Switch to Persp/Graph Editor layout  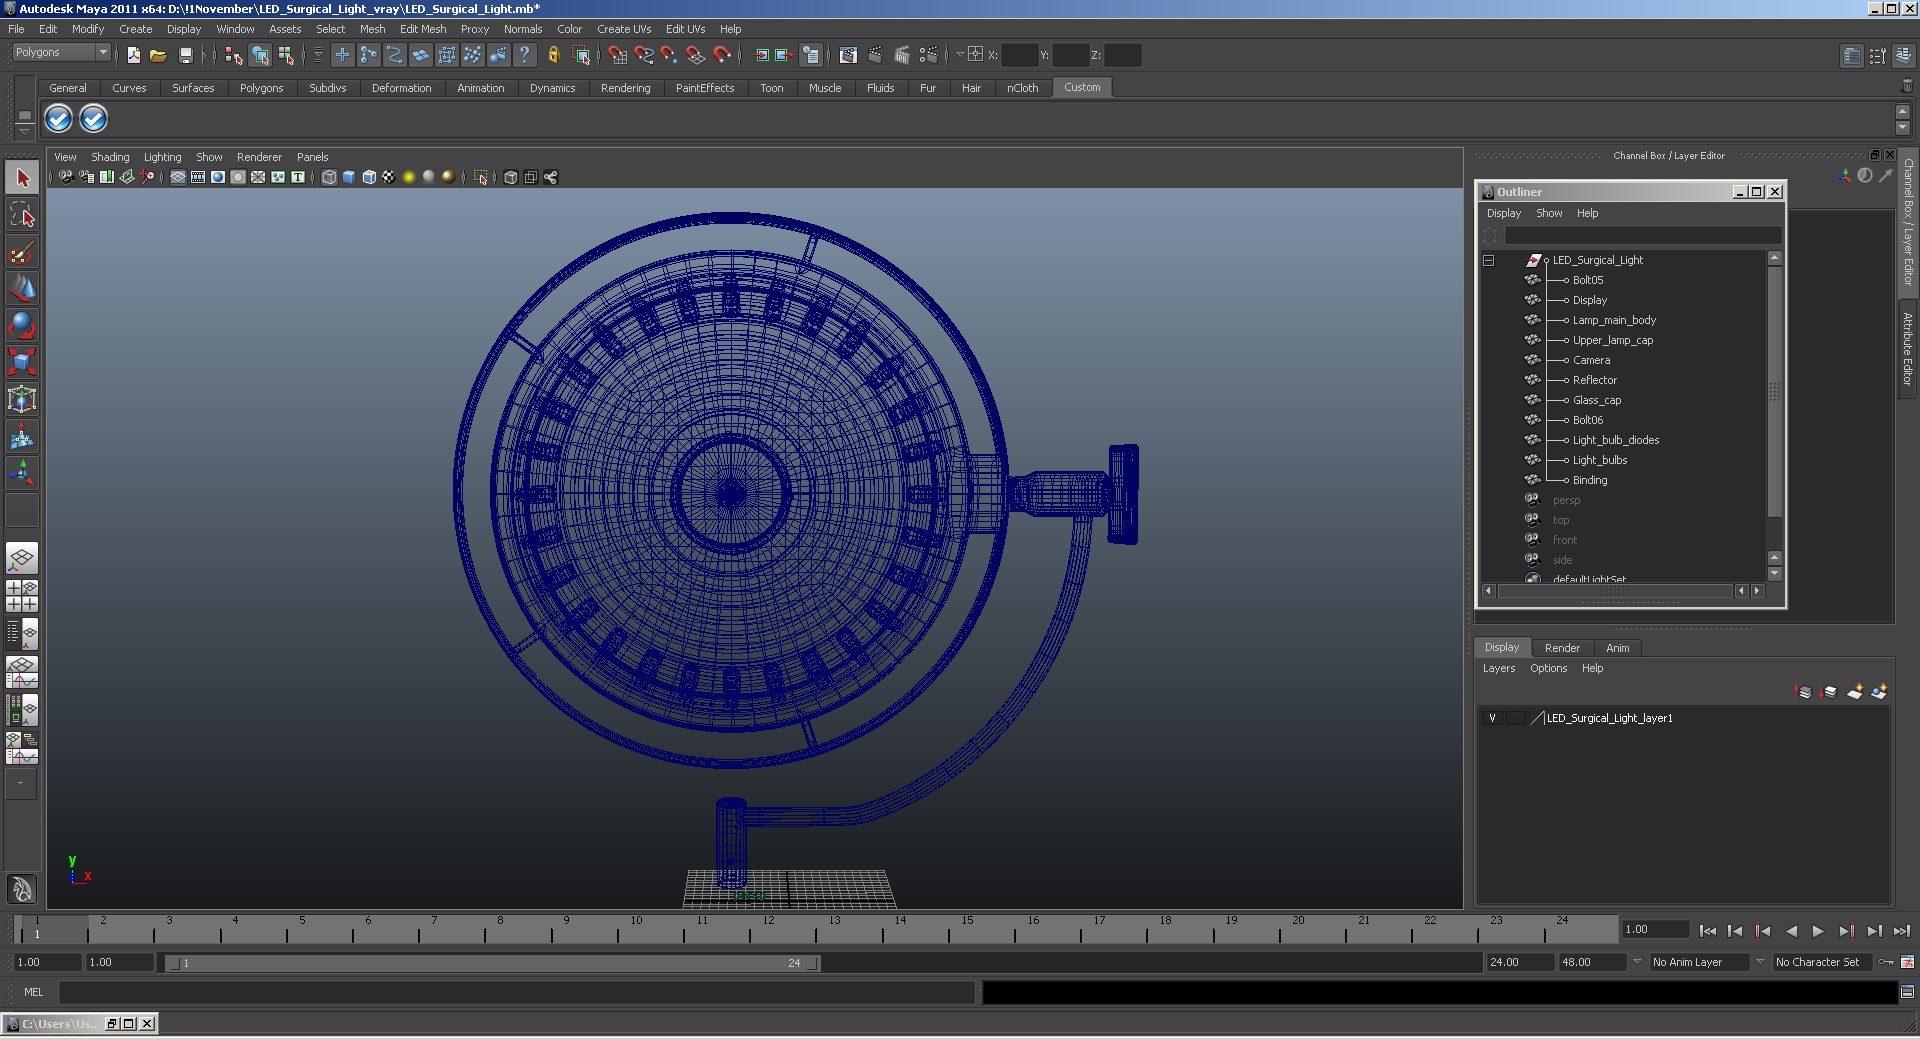coord(22,671)
